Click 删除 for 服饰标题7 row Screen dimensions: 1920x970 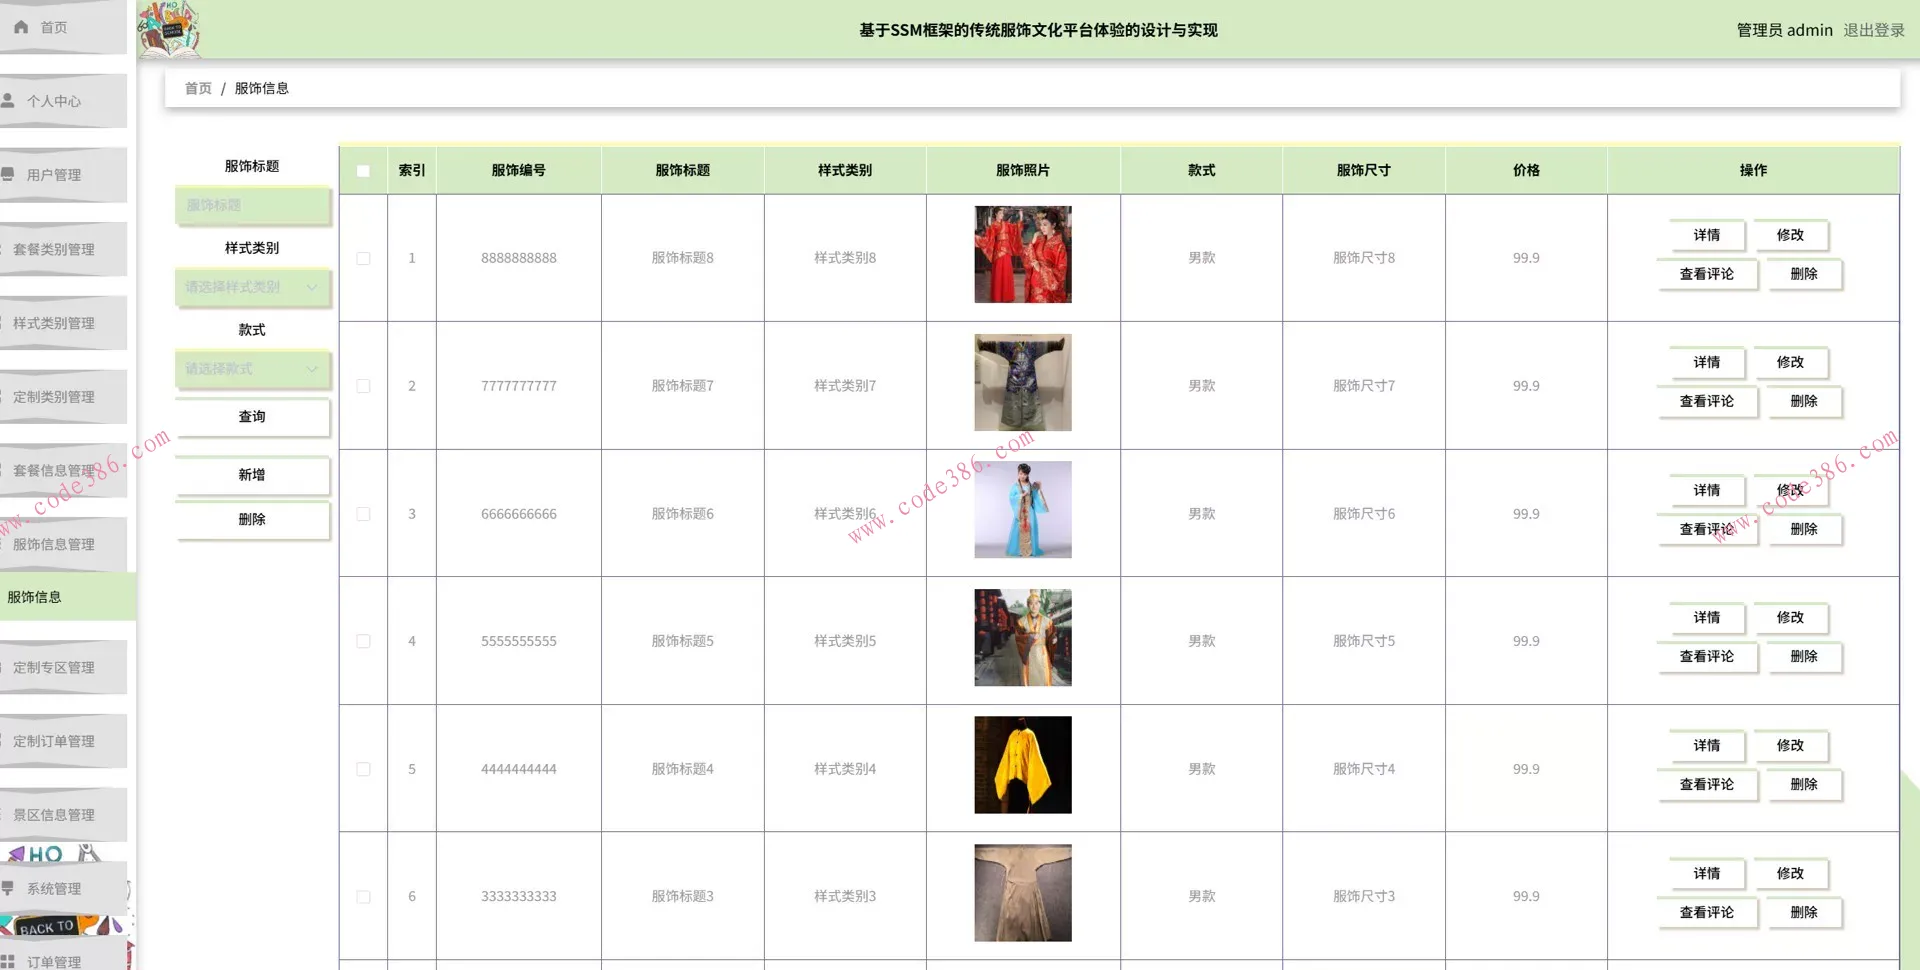pyautogui.click(x=1804, y=401)
